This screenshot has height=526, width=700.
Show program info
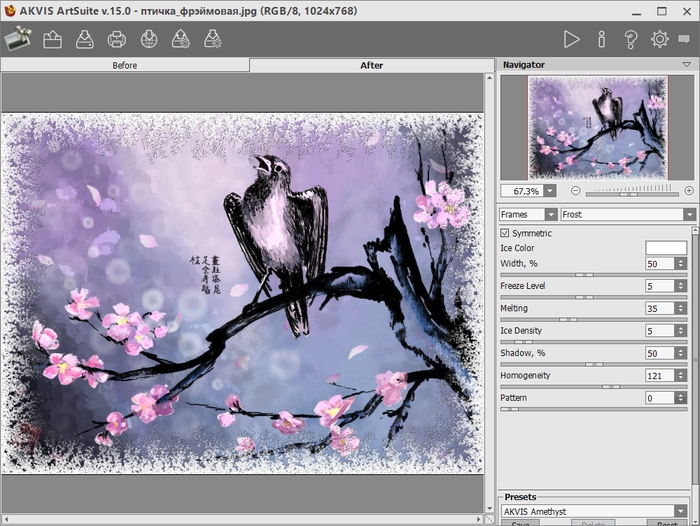pos(601,39)
